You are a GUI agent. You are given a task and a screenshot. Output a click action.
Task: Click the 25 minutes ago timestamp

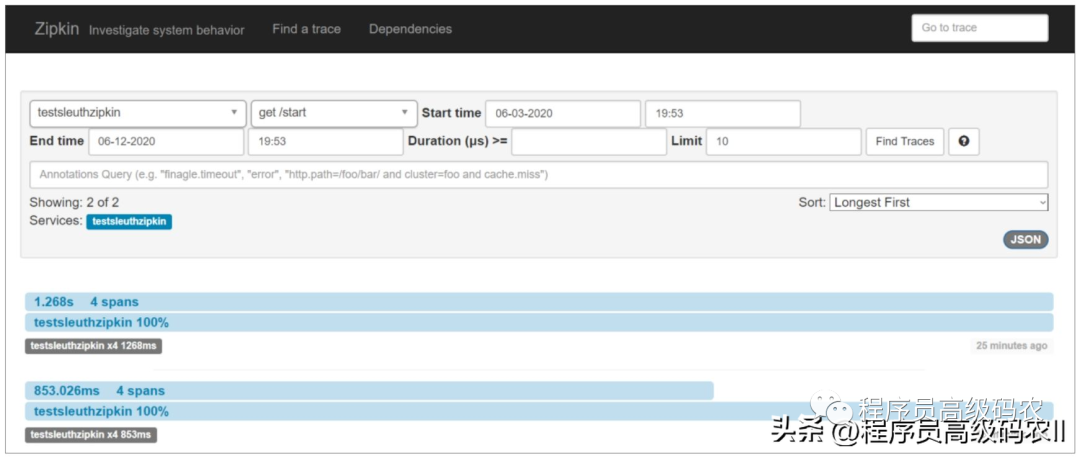click(1012, 346)
